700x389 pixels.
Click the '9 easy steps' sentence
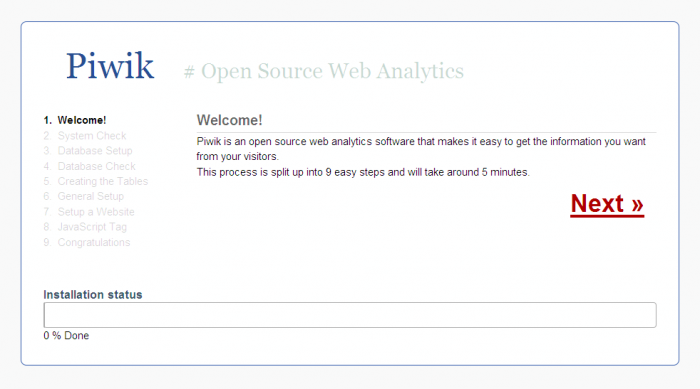pyautogui.click(x=363, y=172)
